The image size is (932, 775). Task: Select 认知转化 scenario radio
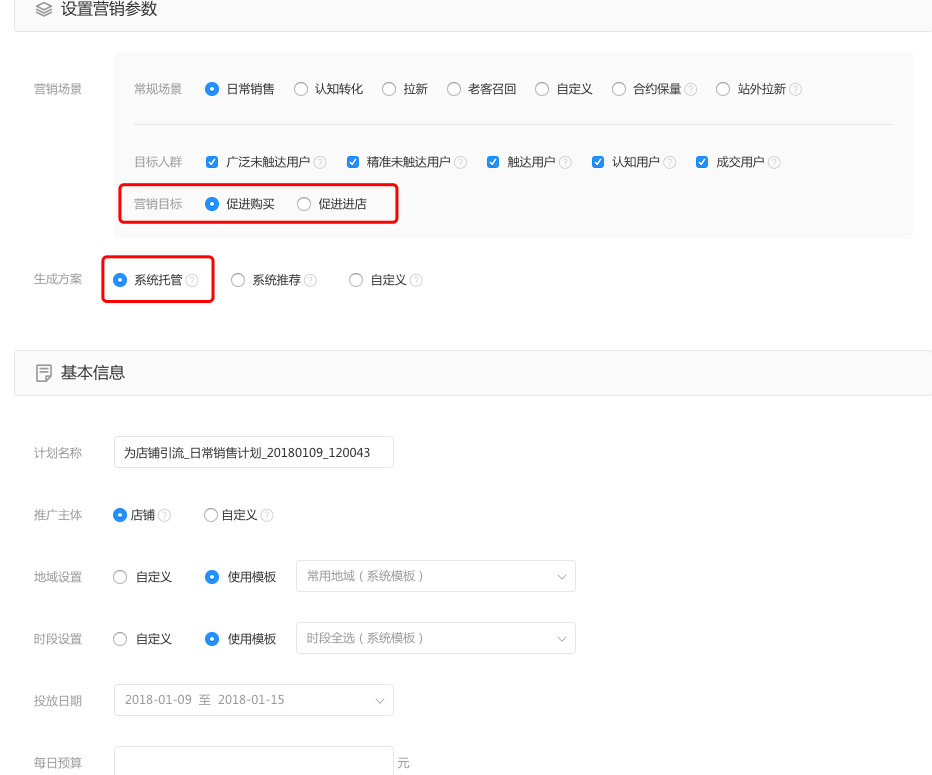click(301, 89)
